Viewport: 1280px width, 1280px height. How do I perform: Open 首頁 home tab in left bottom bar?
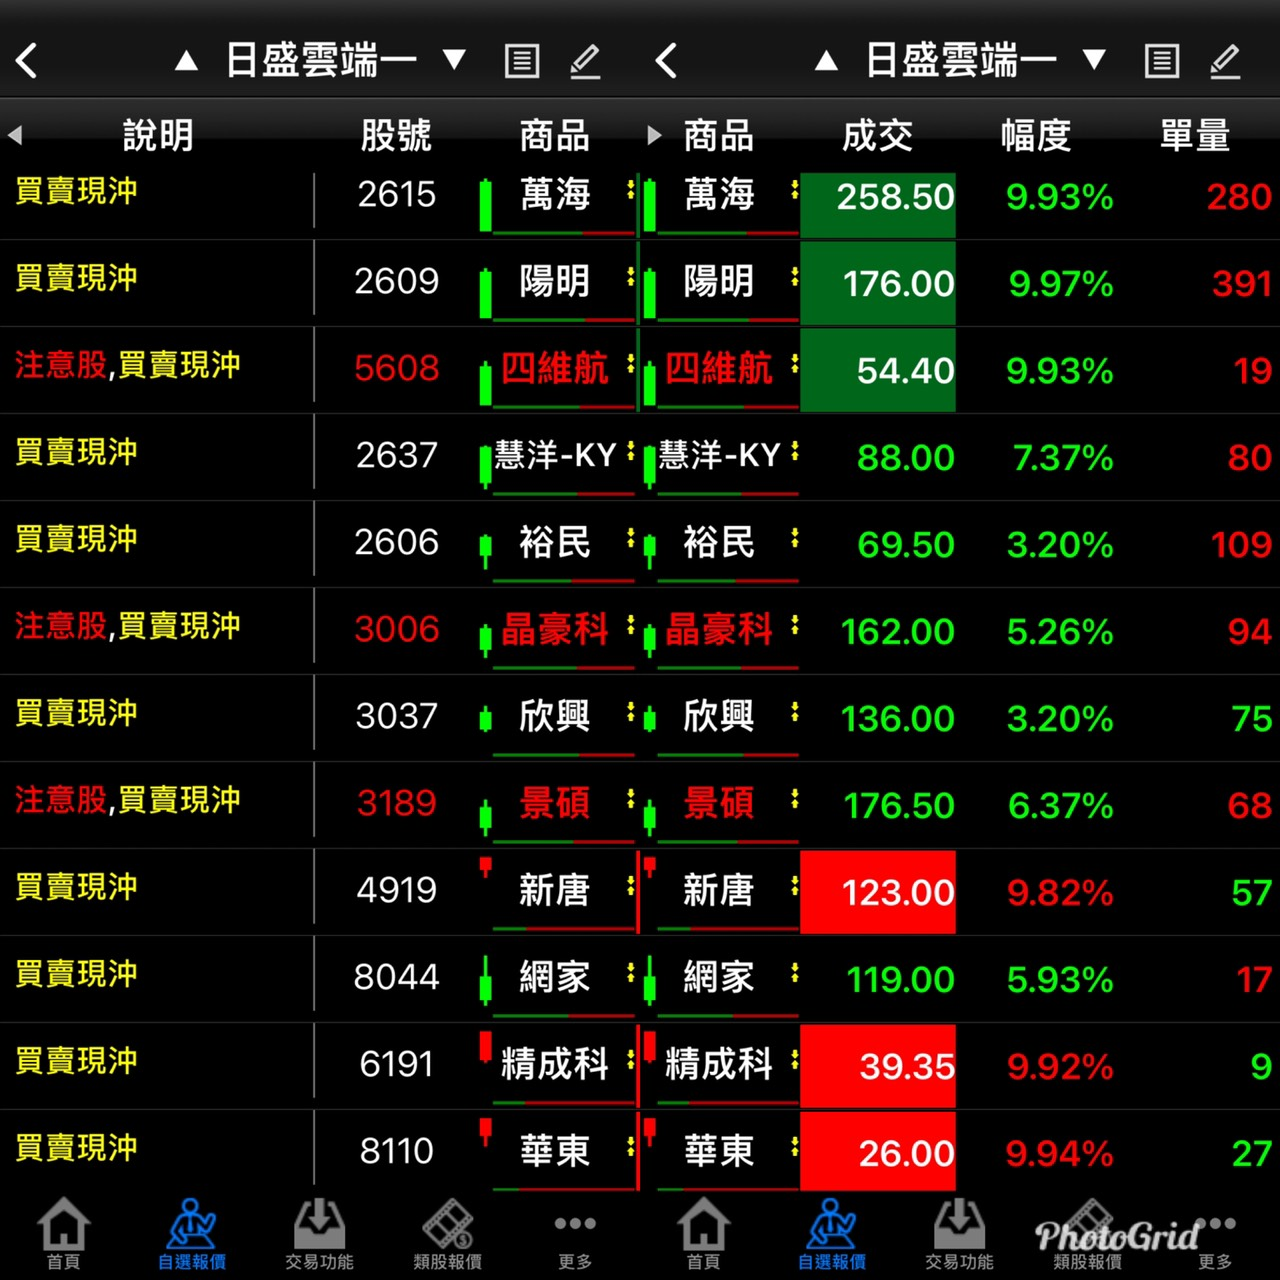click(x=64, y=1234)
